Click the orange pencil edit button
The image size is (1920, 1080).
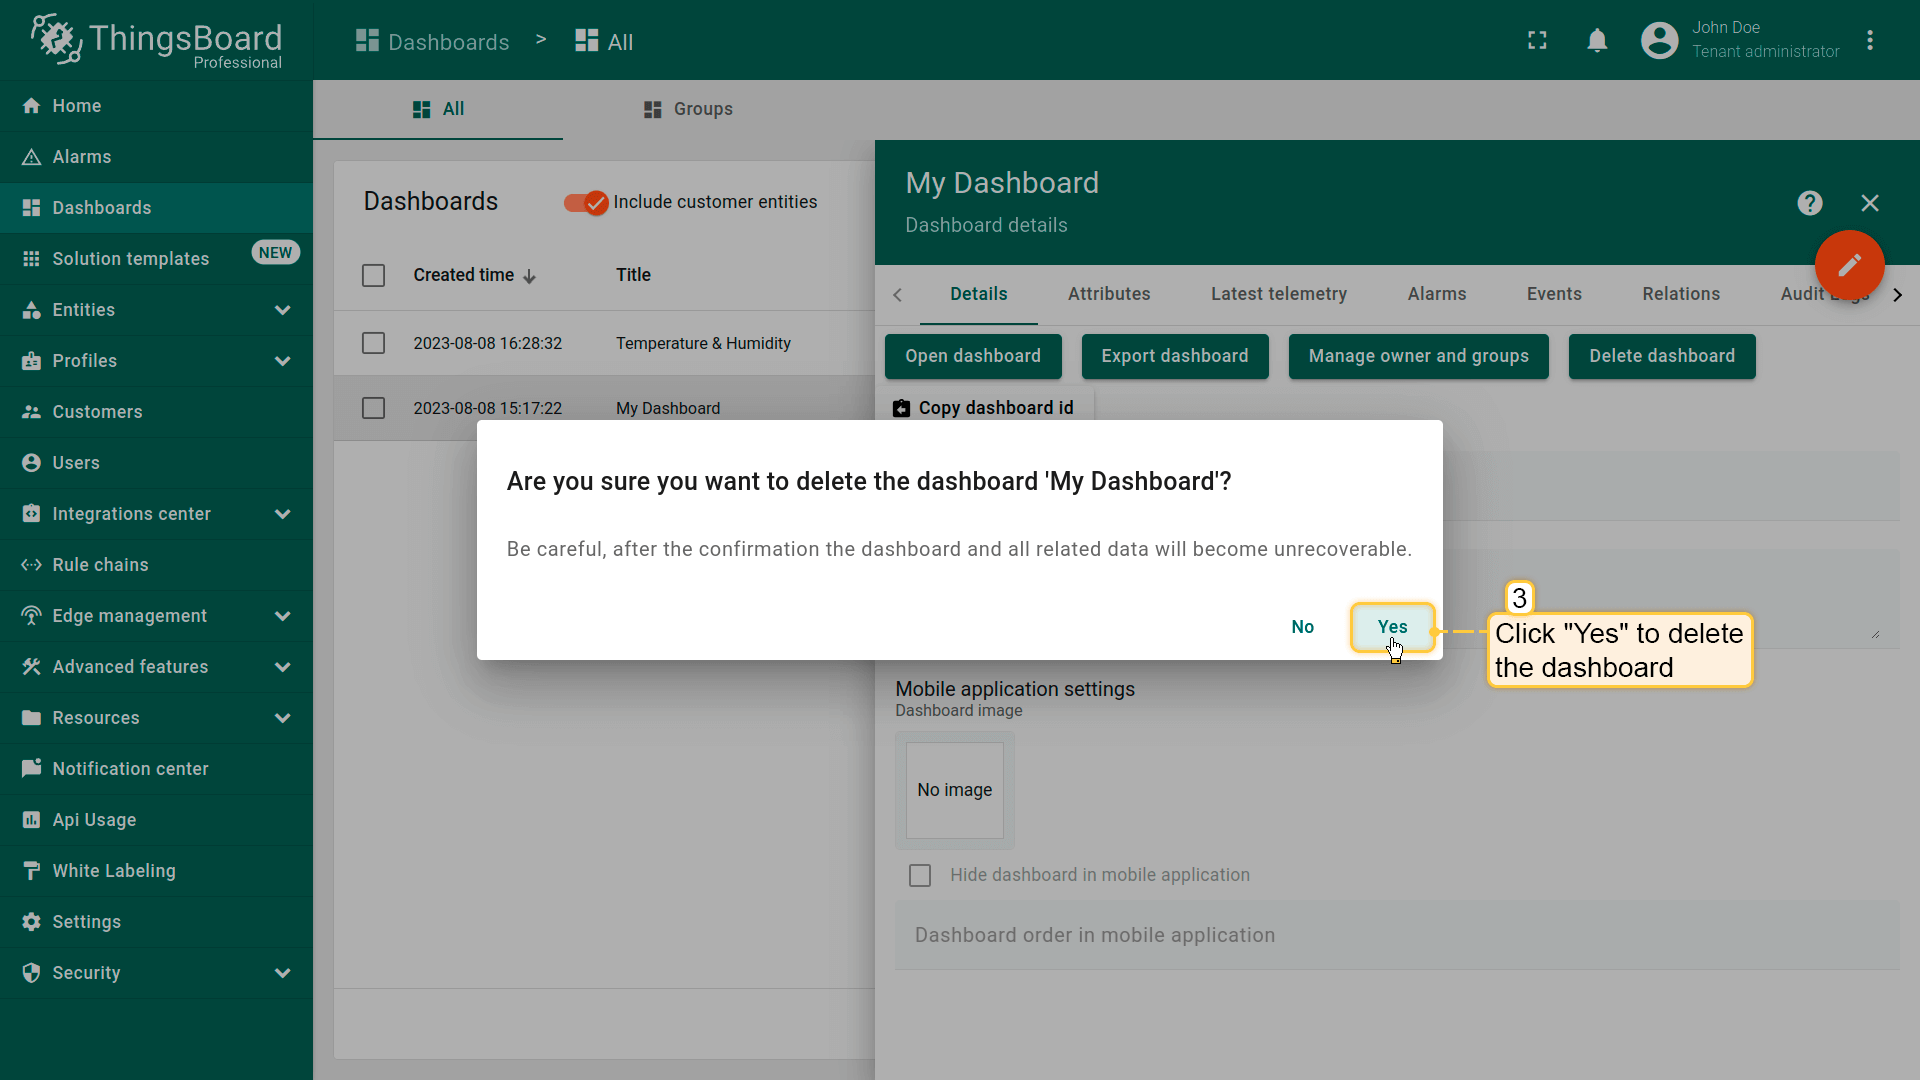click(1849, 265)
